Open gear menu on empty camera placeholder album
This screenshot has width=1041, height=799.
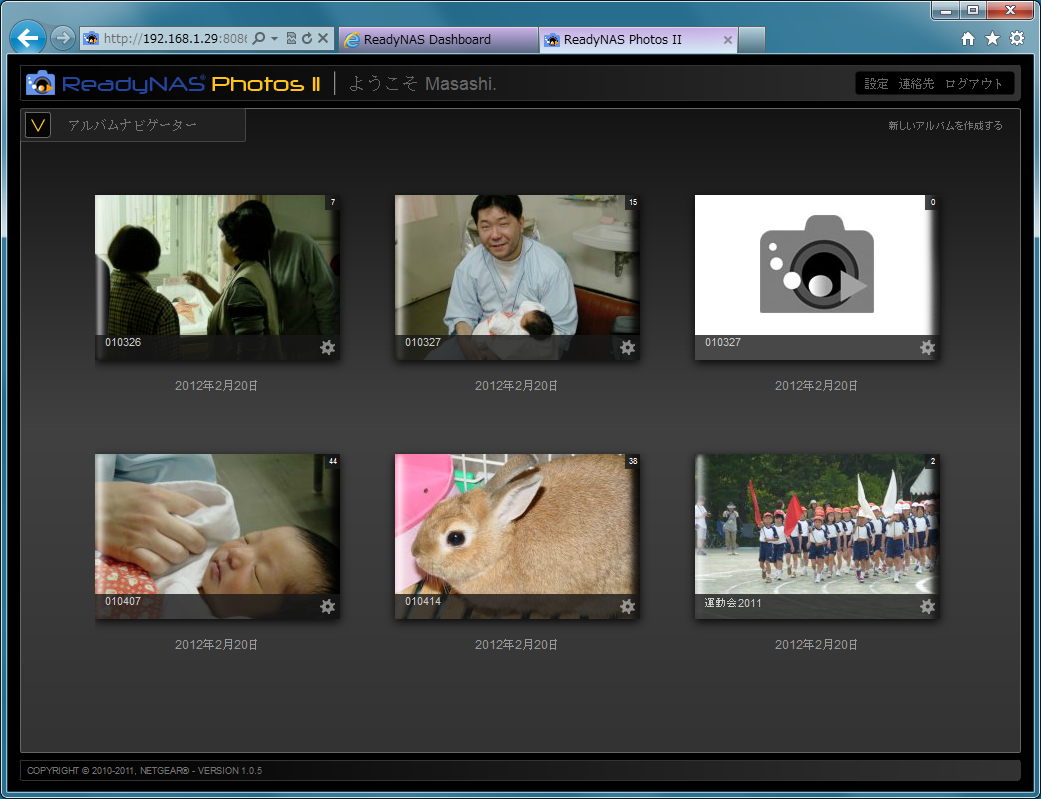tap(928, 347)
